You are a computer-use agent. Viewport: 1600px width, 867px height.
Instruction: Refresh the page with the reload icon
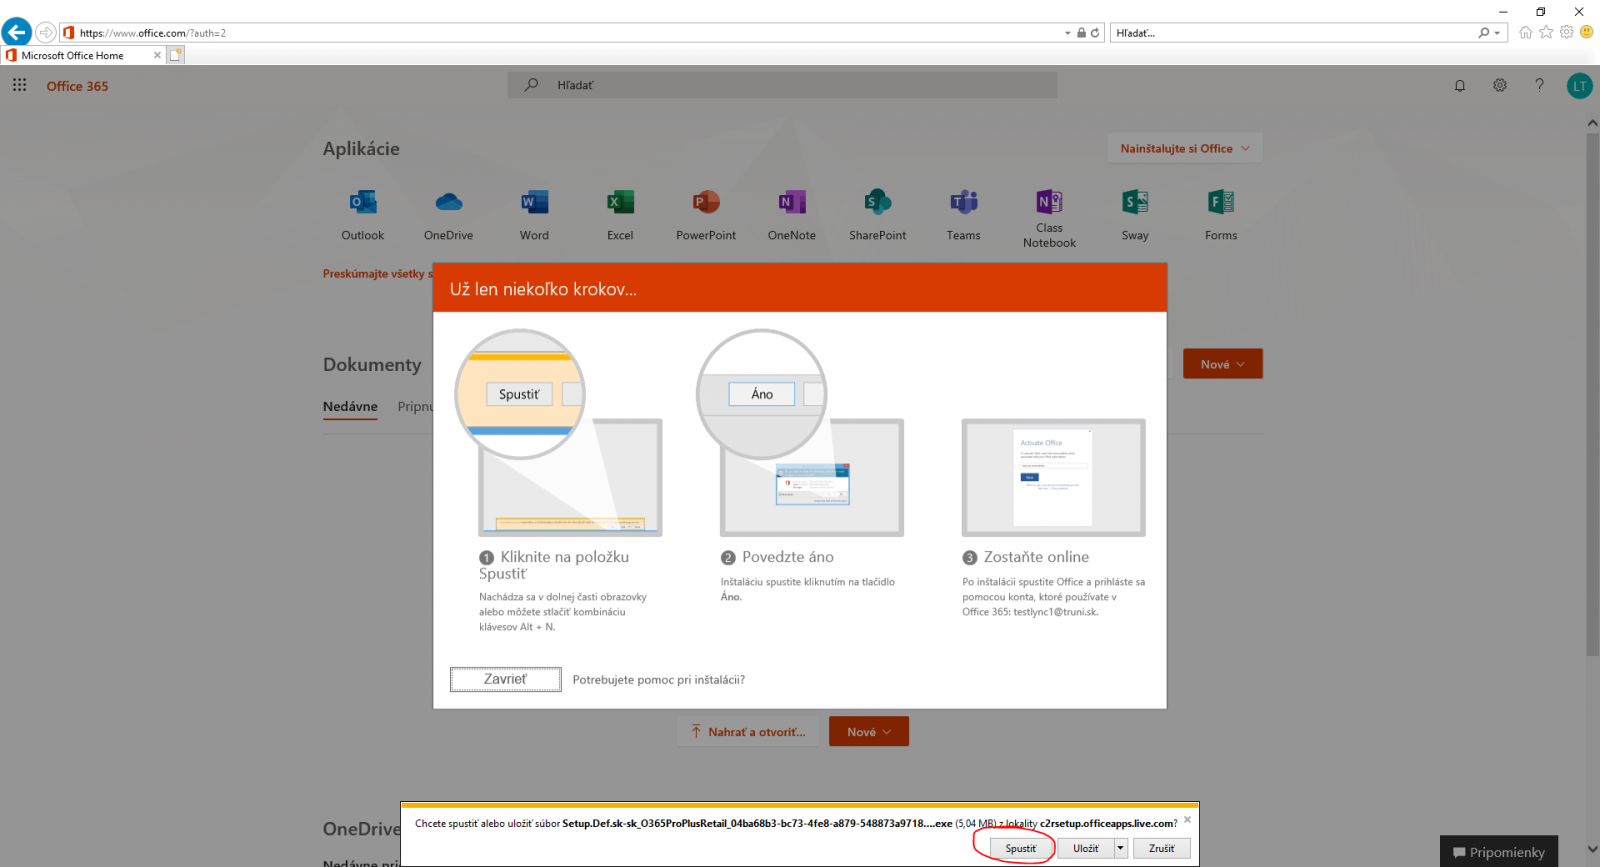pyautogui.click(x=1095, y=33)
